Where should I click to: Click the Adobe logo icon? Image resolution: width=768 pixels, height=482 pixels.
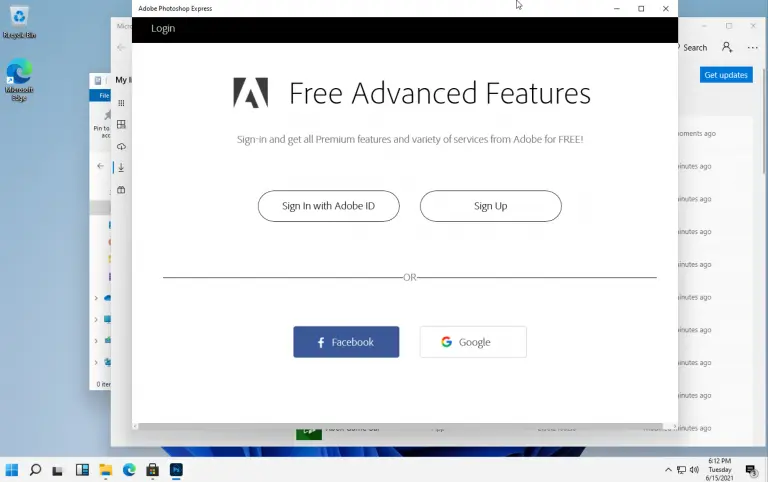coord(250,93)
